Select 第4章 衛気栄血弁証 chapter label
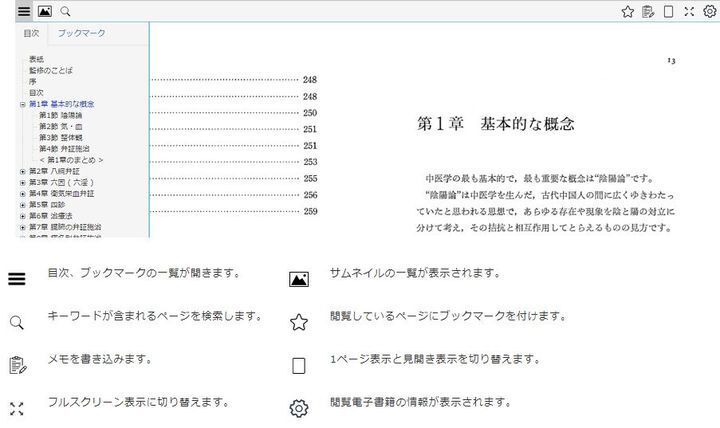The image size is (720, 428). 62,194
